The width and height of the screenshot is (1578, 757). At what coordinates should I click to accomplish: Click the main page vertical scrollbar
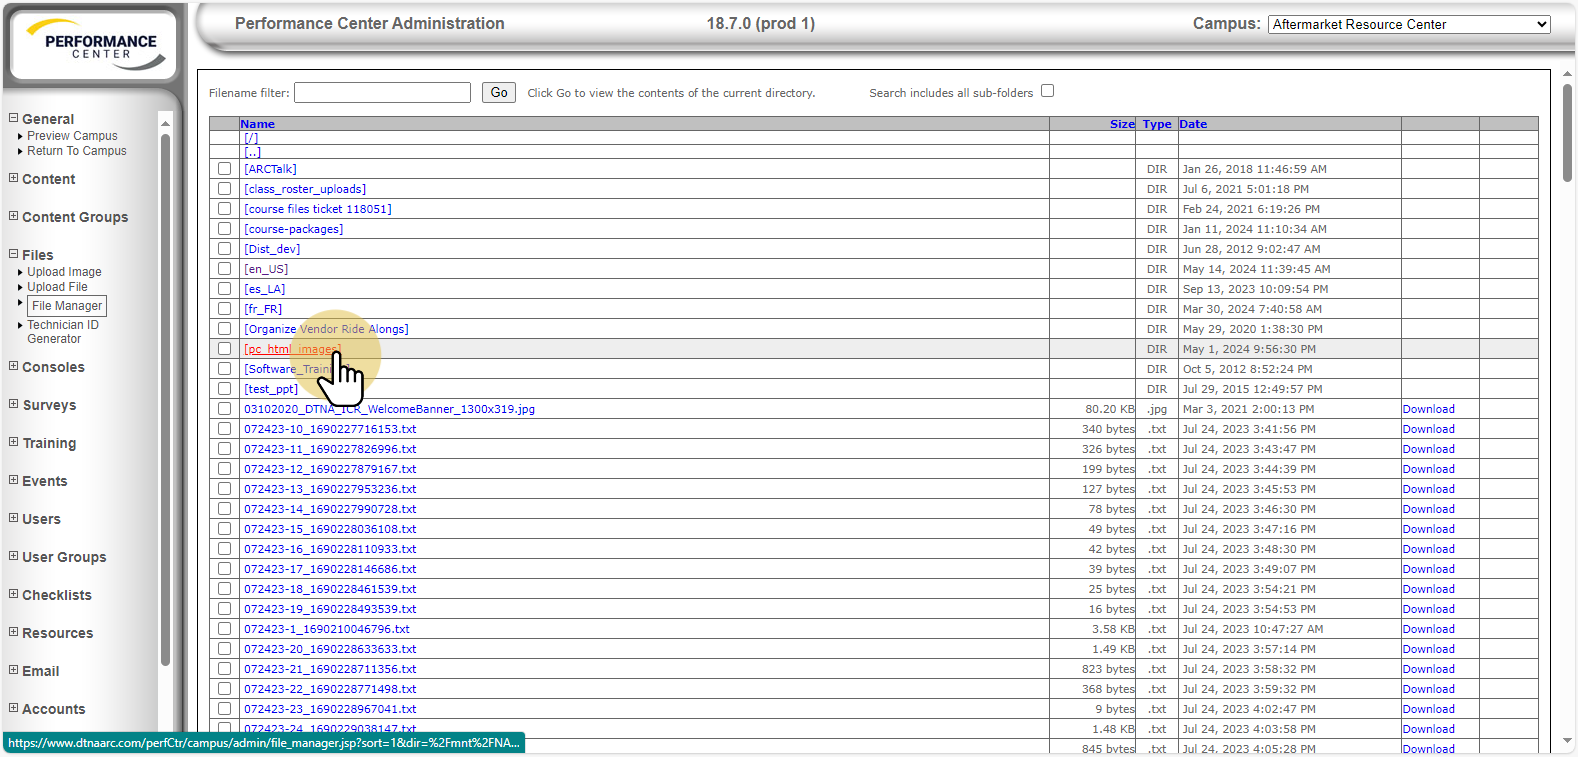pyautogui.click(x=1567, y=132)
